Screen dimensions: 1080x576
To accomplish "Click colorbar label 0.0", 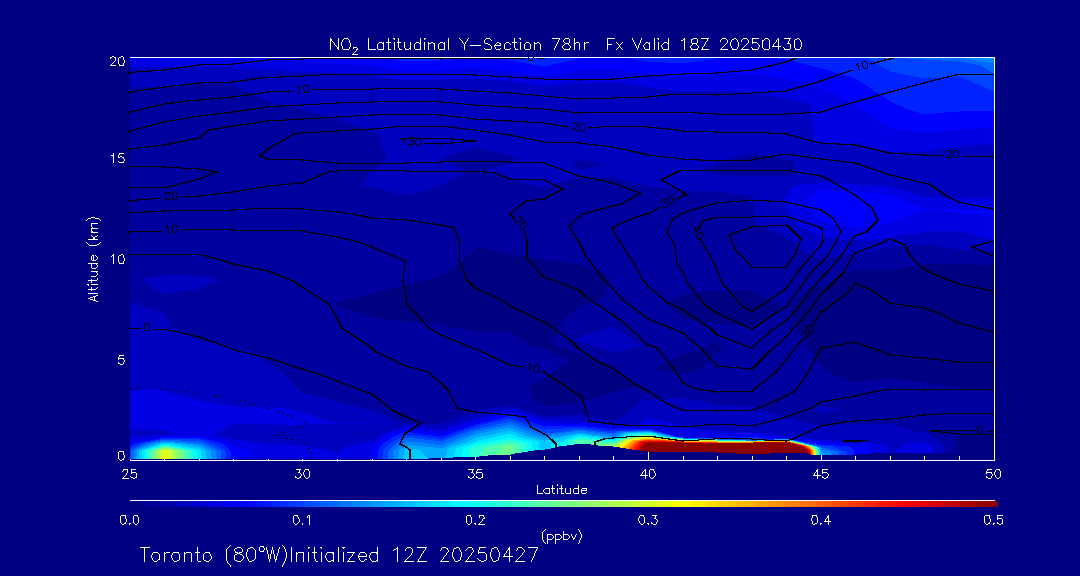I will click(129, 521).
